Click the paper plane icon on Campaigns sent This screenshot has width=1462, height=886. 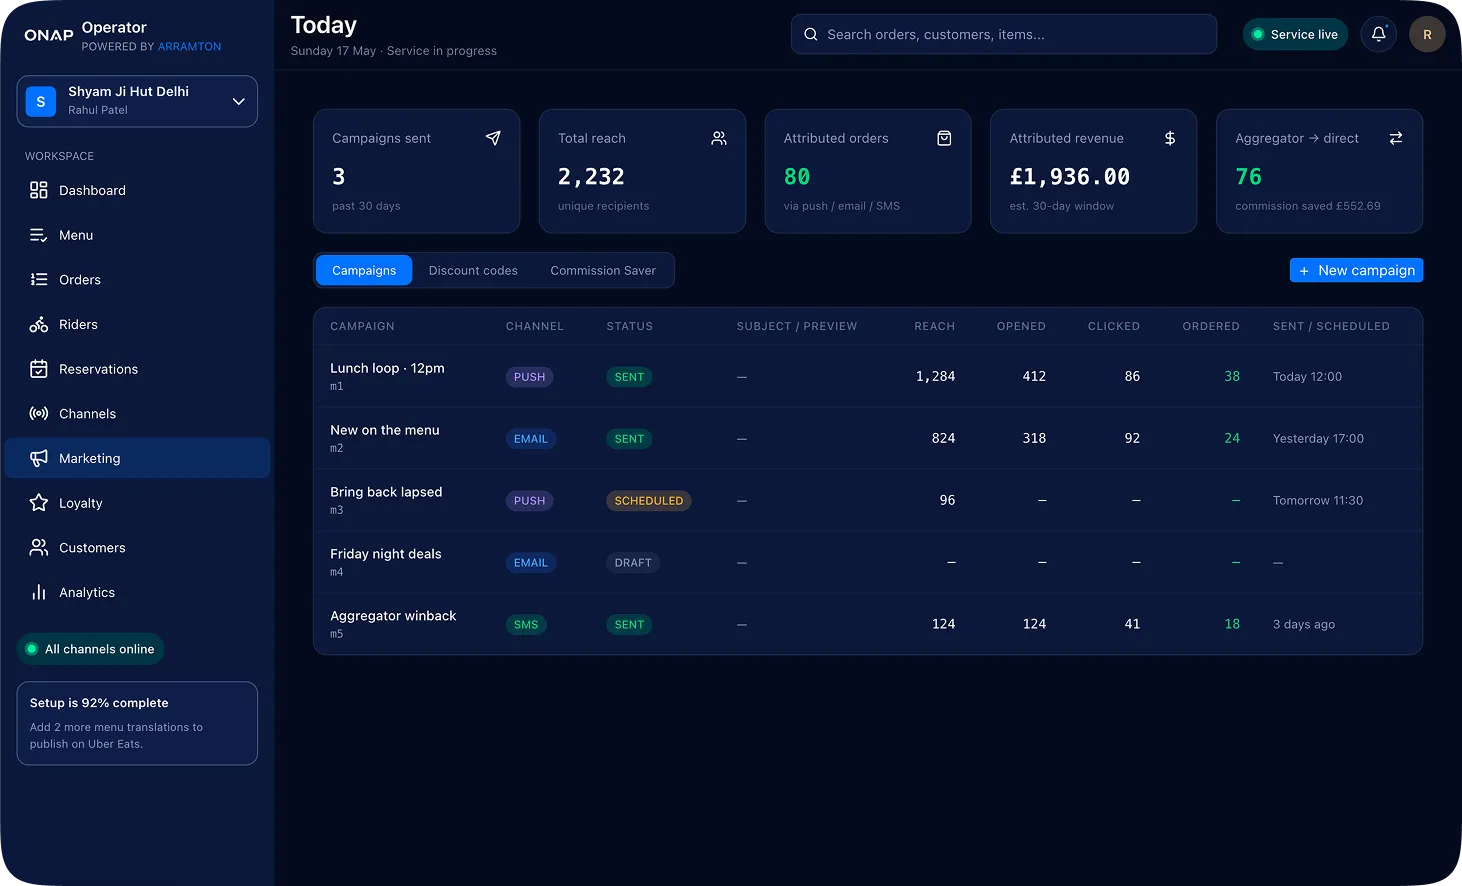point(493,138)
